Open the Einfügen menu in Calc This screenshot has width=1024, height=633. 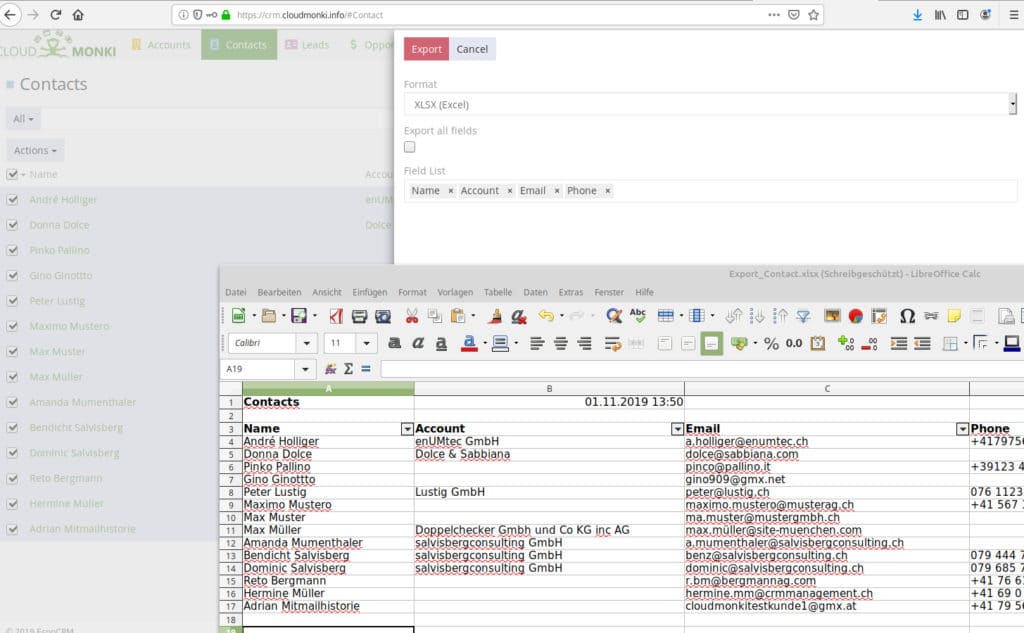pyautogui.click(x=370, y=292)
